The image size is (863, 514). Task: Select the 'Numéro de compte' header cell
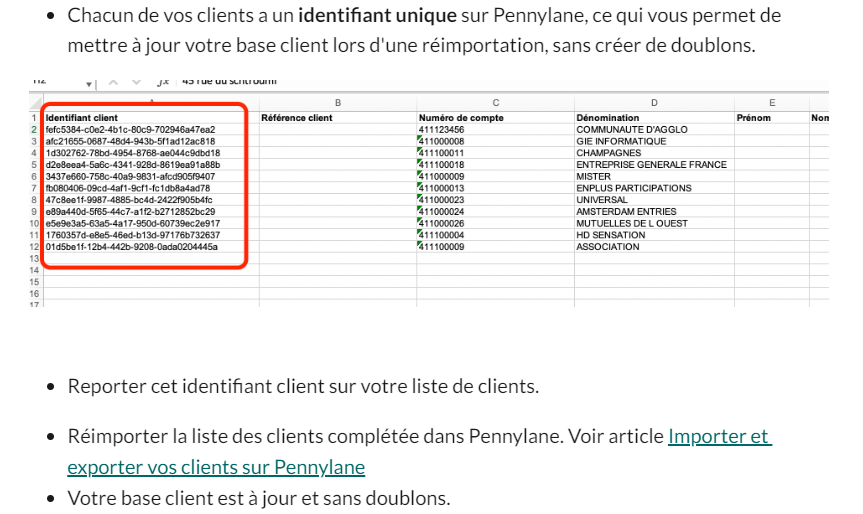tap(460, 118)
